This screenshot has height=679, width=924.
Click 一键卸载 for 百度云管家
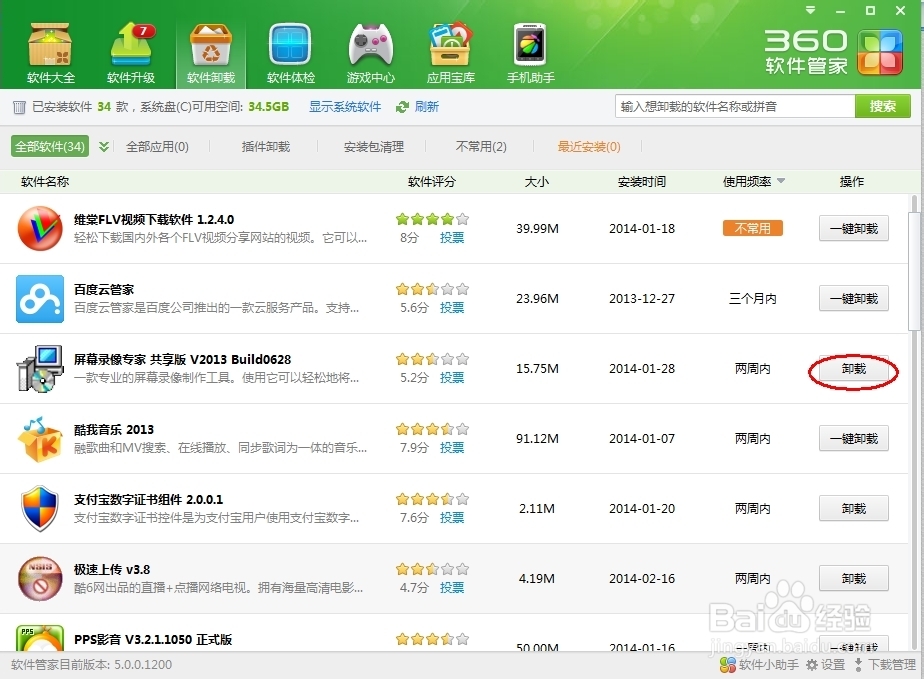pos(854,298)
